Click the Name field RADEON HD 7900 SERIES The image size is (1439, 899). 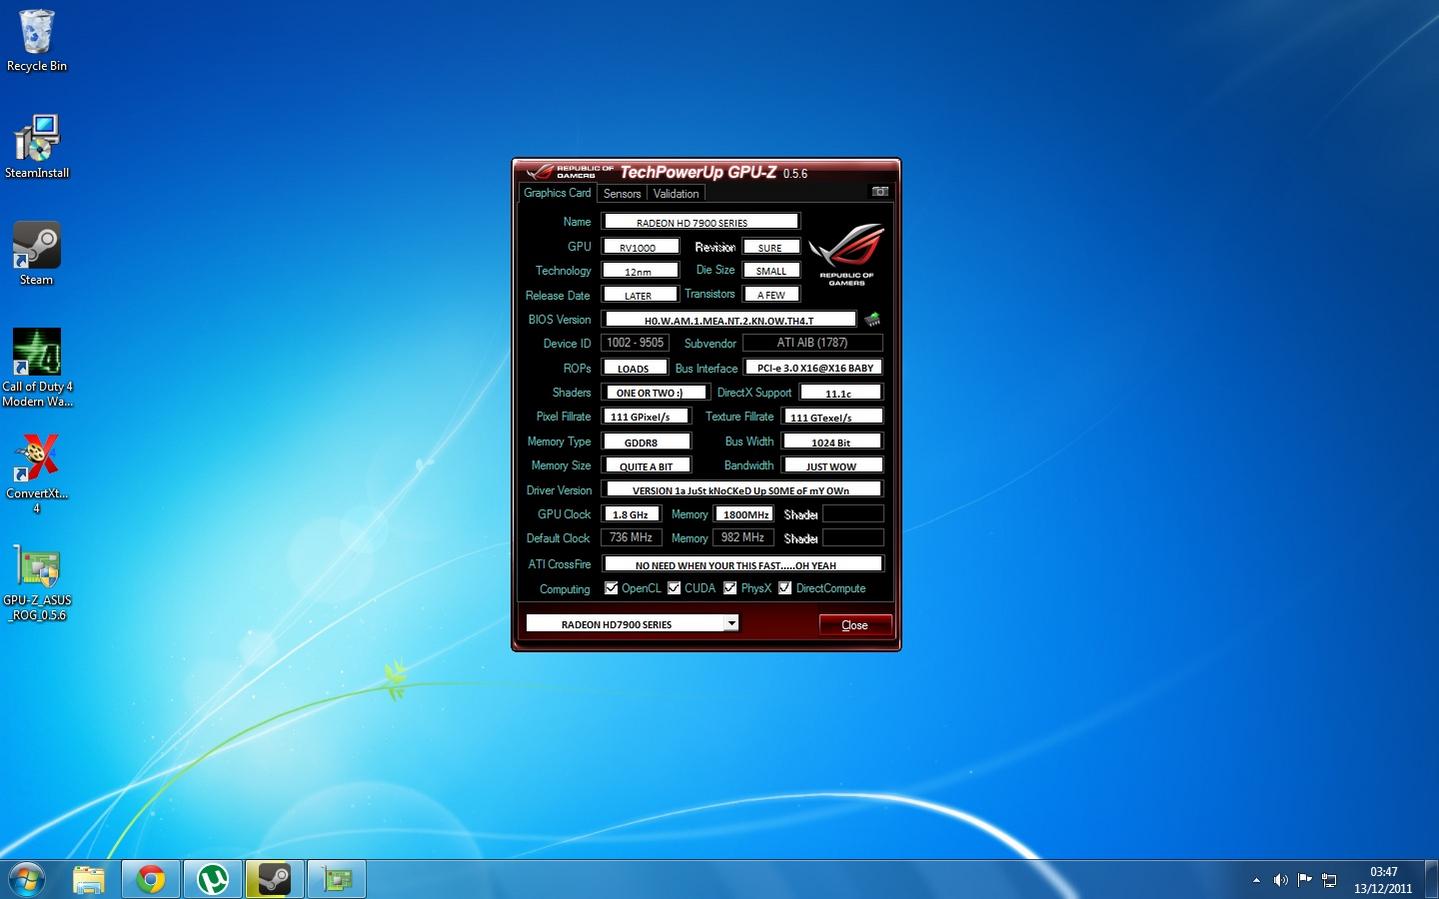[x=700, y=222]
